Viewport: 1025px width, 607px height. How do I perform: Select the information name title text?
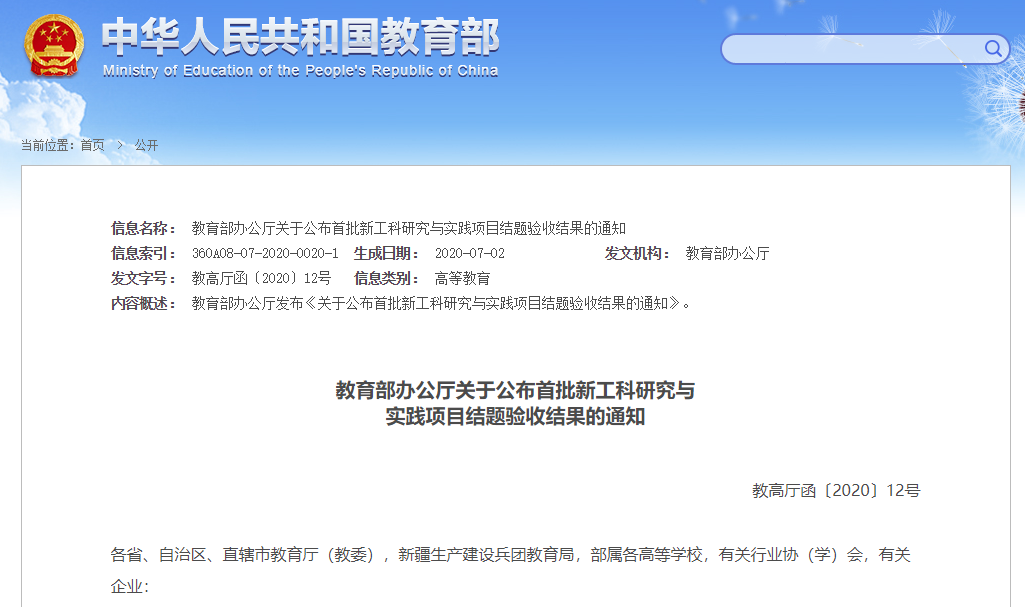(409, 228)
